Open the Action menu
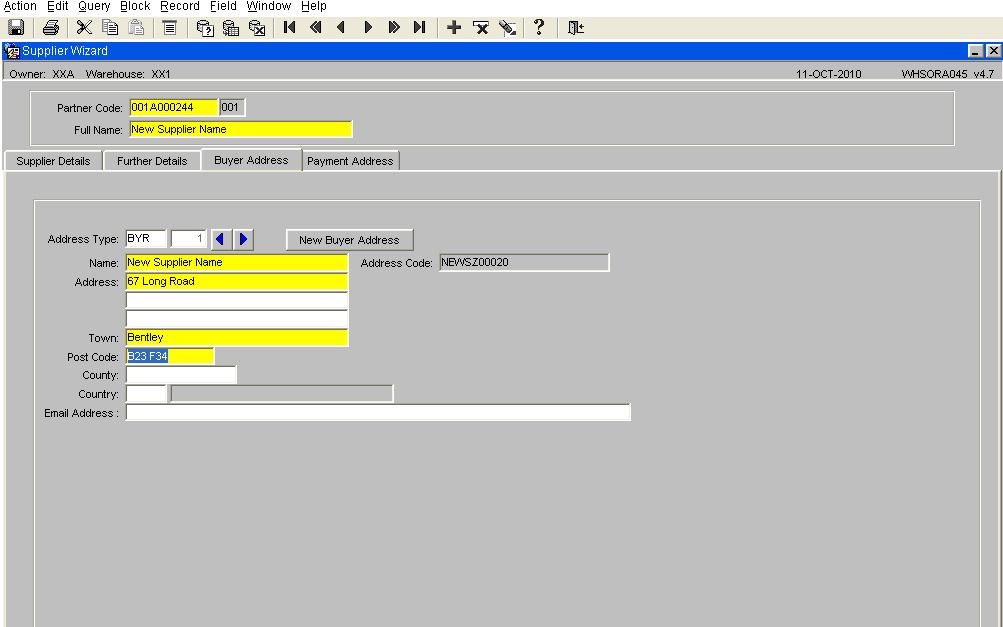This screenshot has height=627, width=1003. click(20, 6)
